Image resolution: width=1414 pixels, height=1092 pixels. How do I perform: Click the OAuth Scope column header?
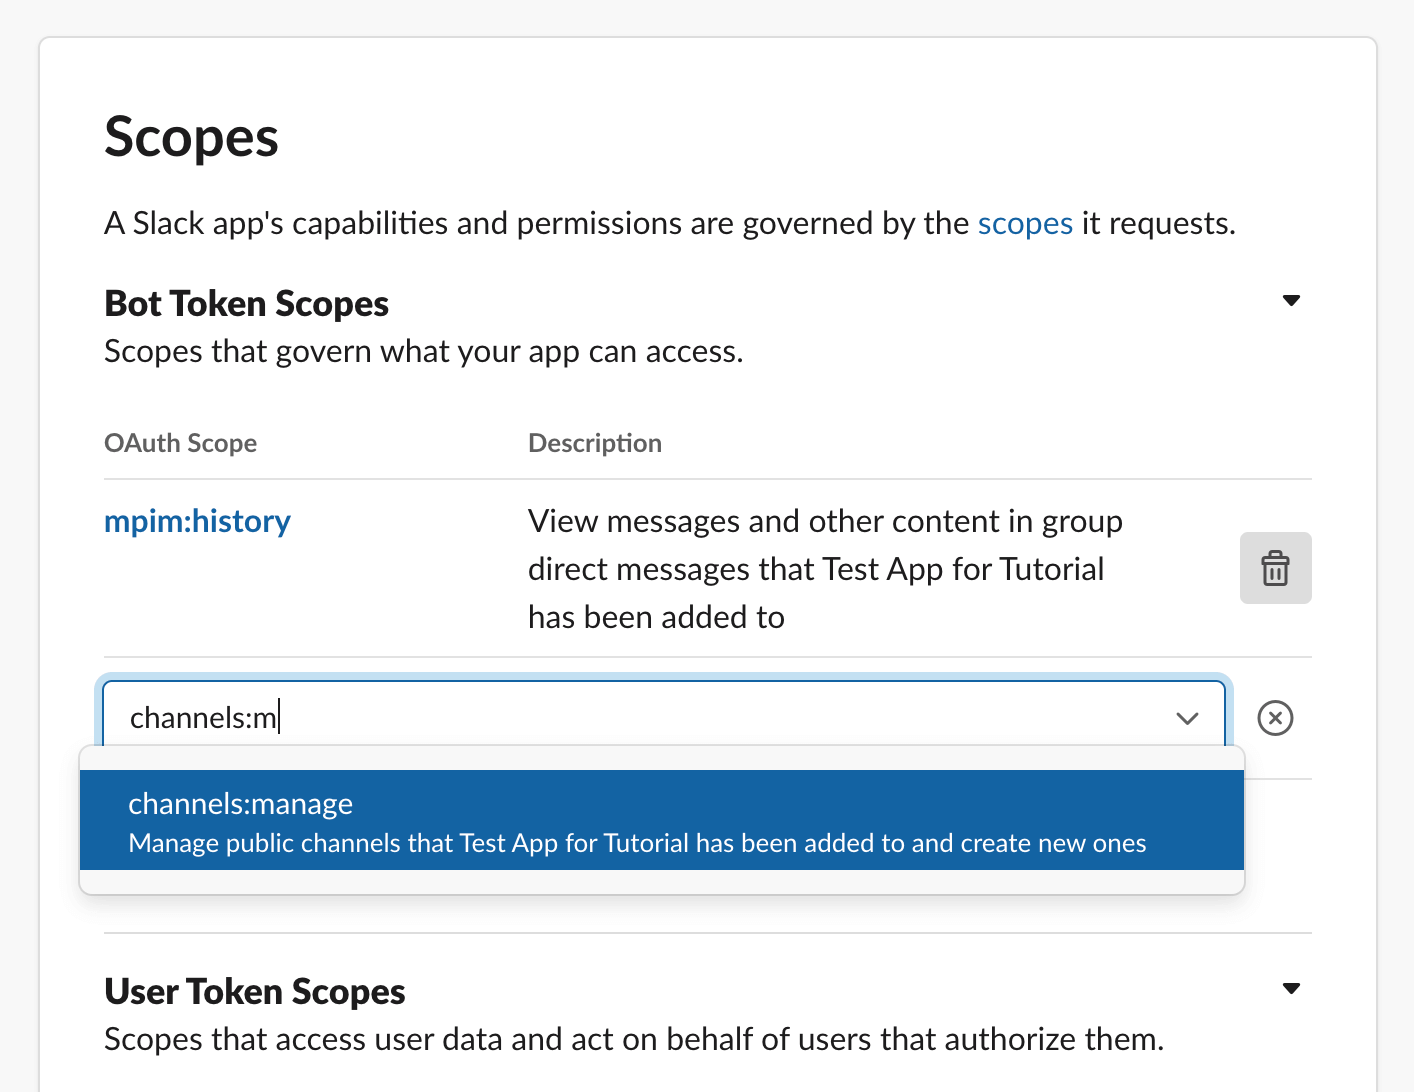[180, 443]
